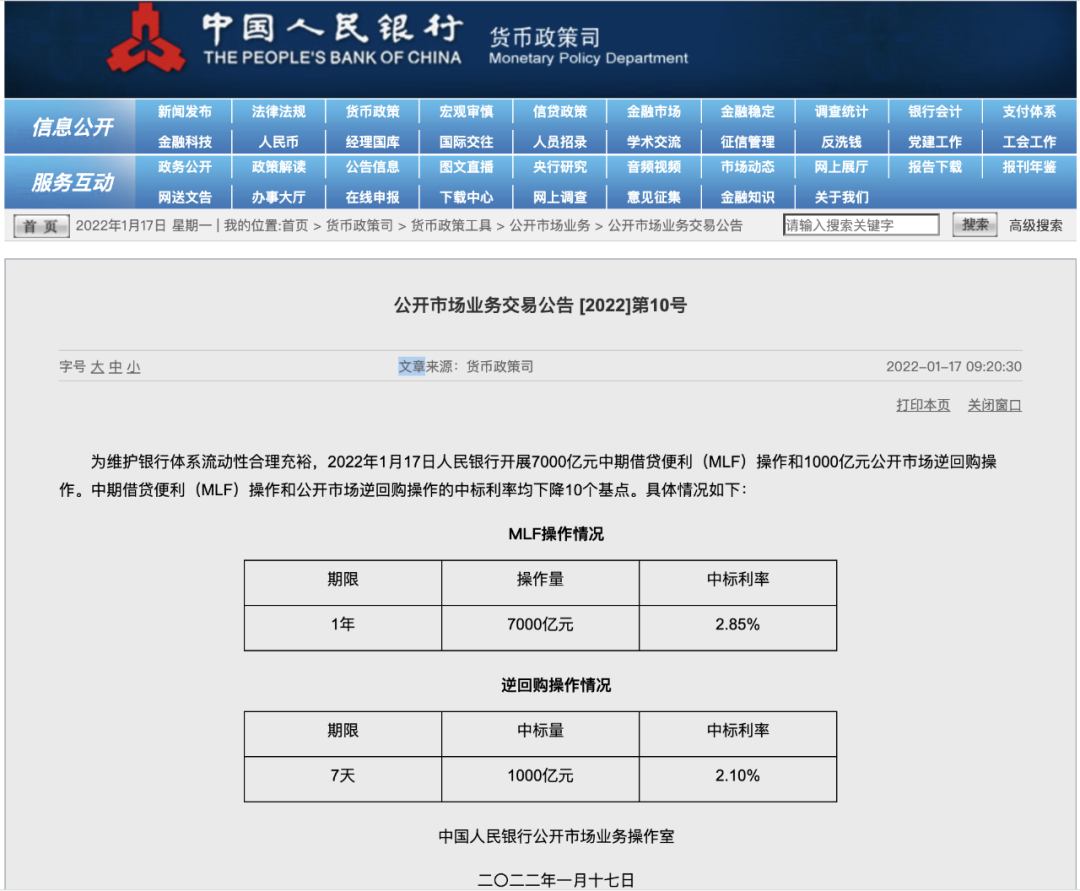Open 人员招录 page
The width and height of the screenshot is (1080, 891).
(560, 142)
